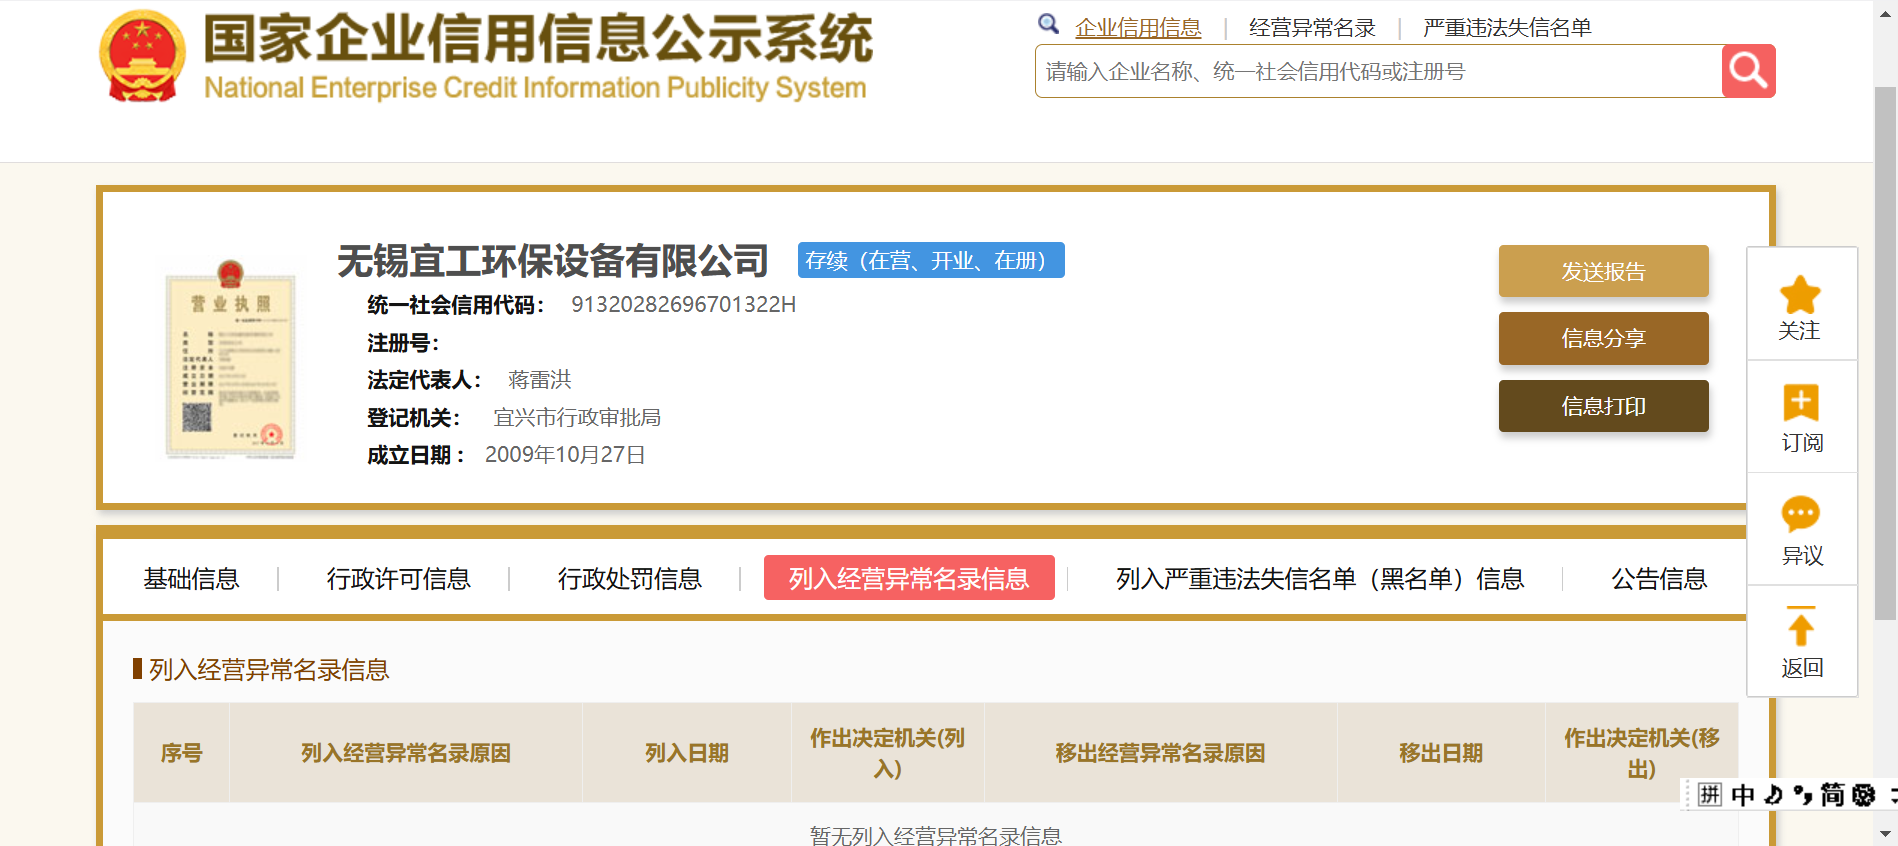Click the English title National Enterprise Credit Information Publicity System
This screenshot has height=846, width=1898.
tap(535, 88)
